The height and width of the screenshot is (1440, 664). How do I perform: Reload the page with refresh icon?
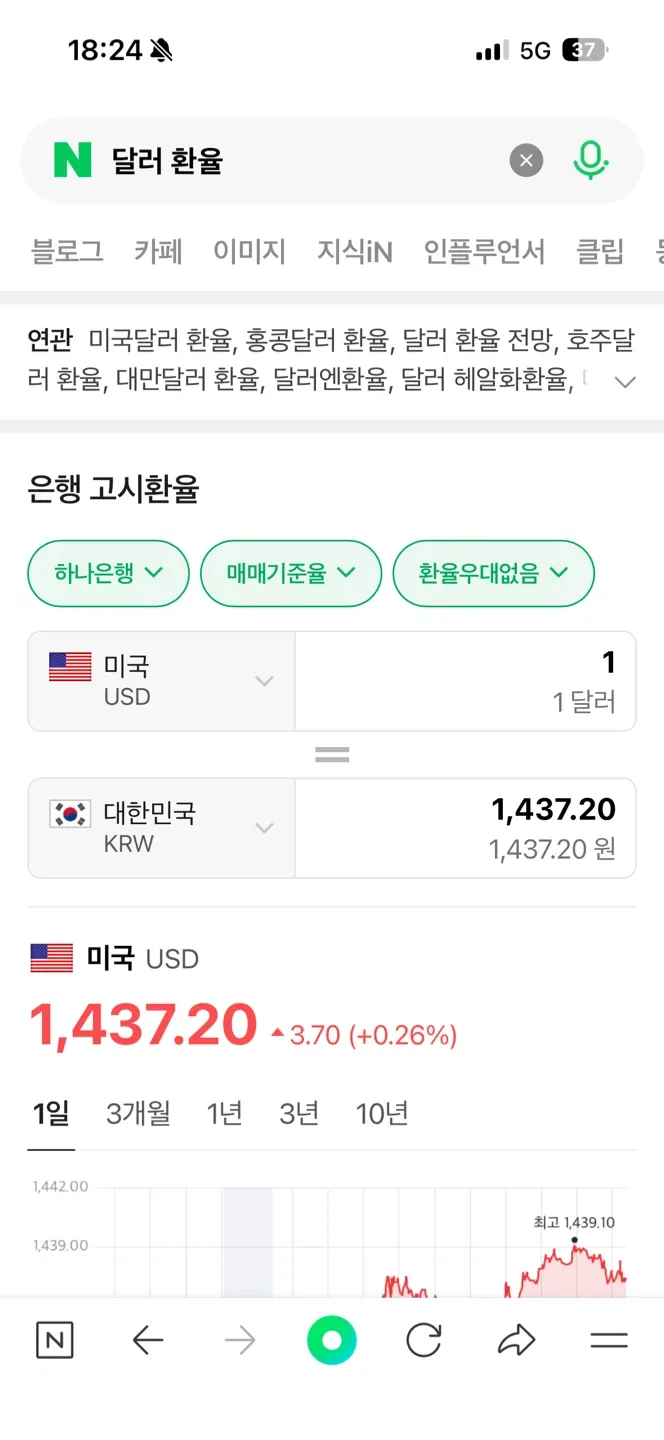tap(424, 1340)
